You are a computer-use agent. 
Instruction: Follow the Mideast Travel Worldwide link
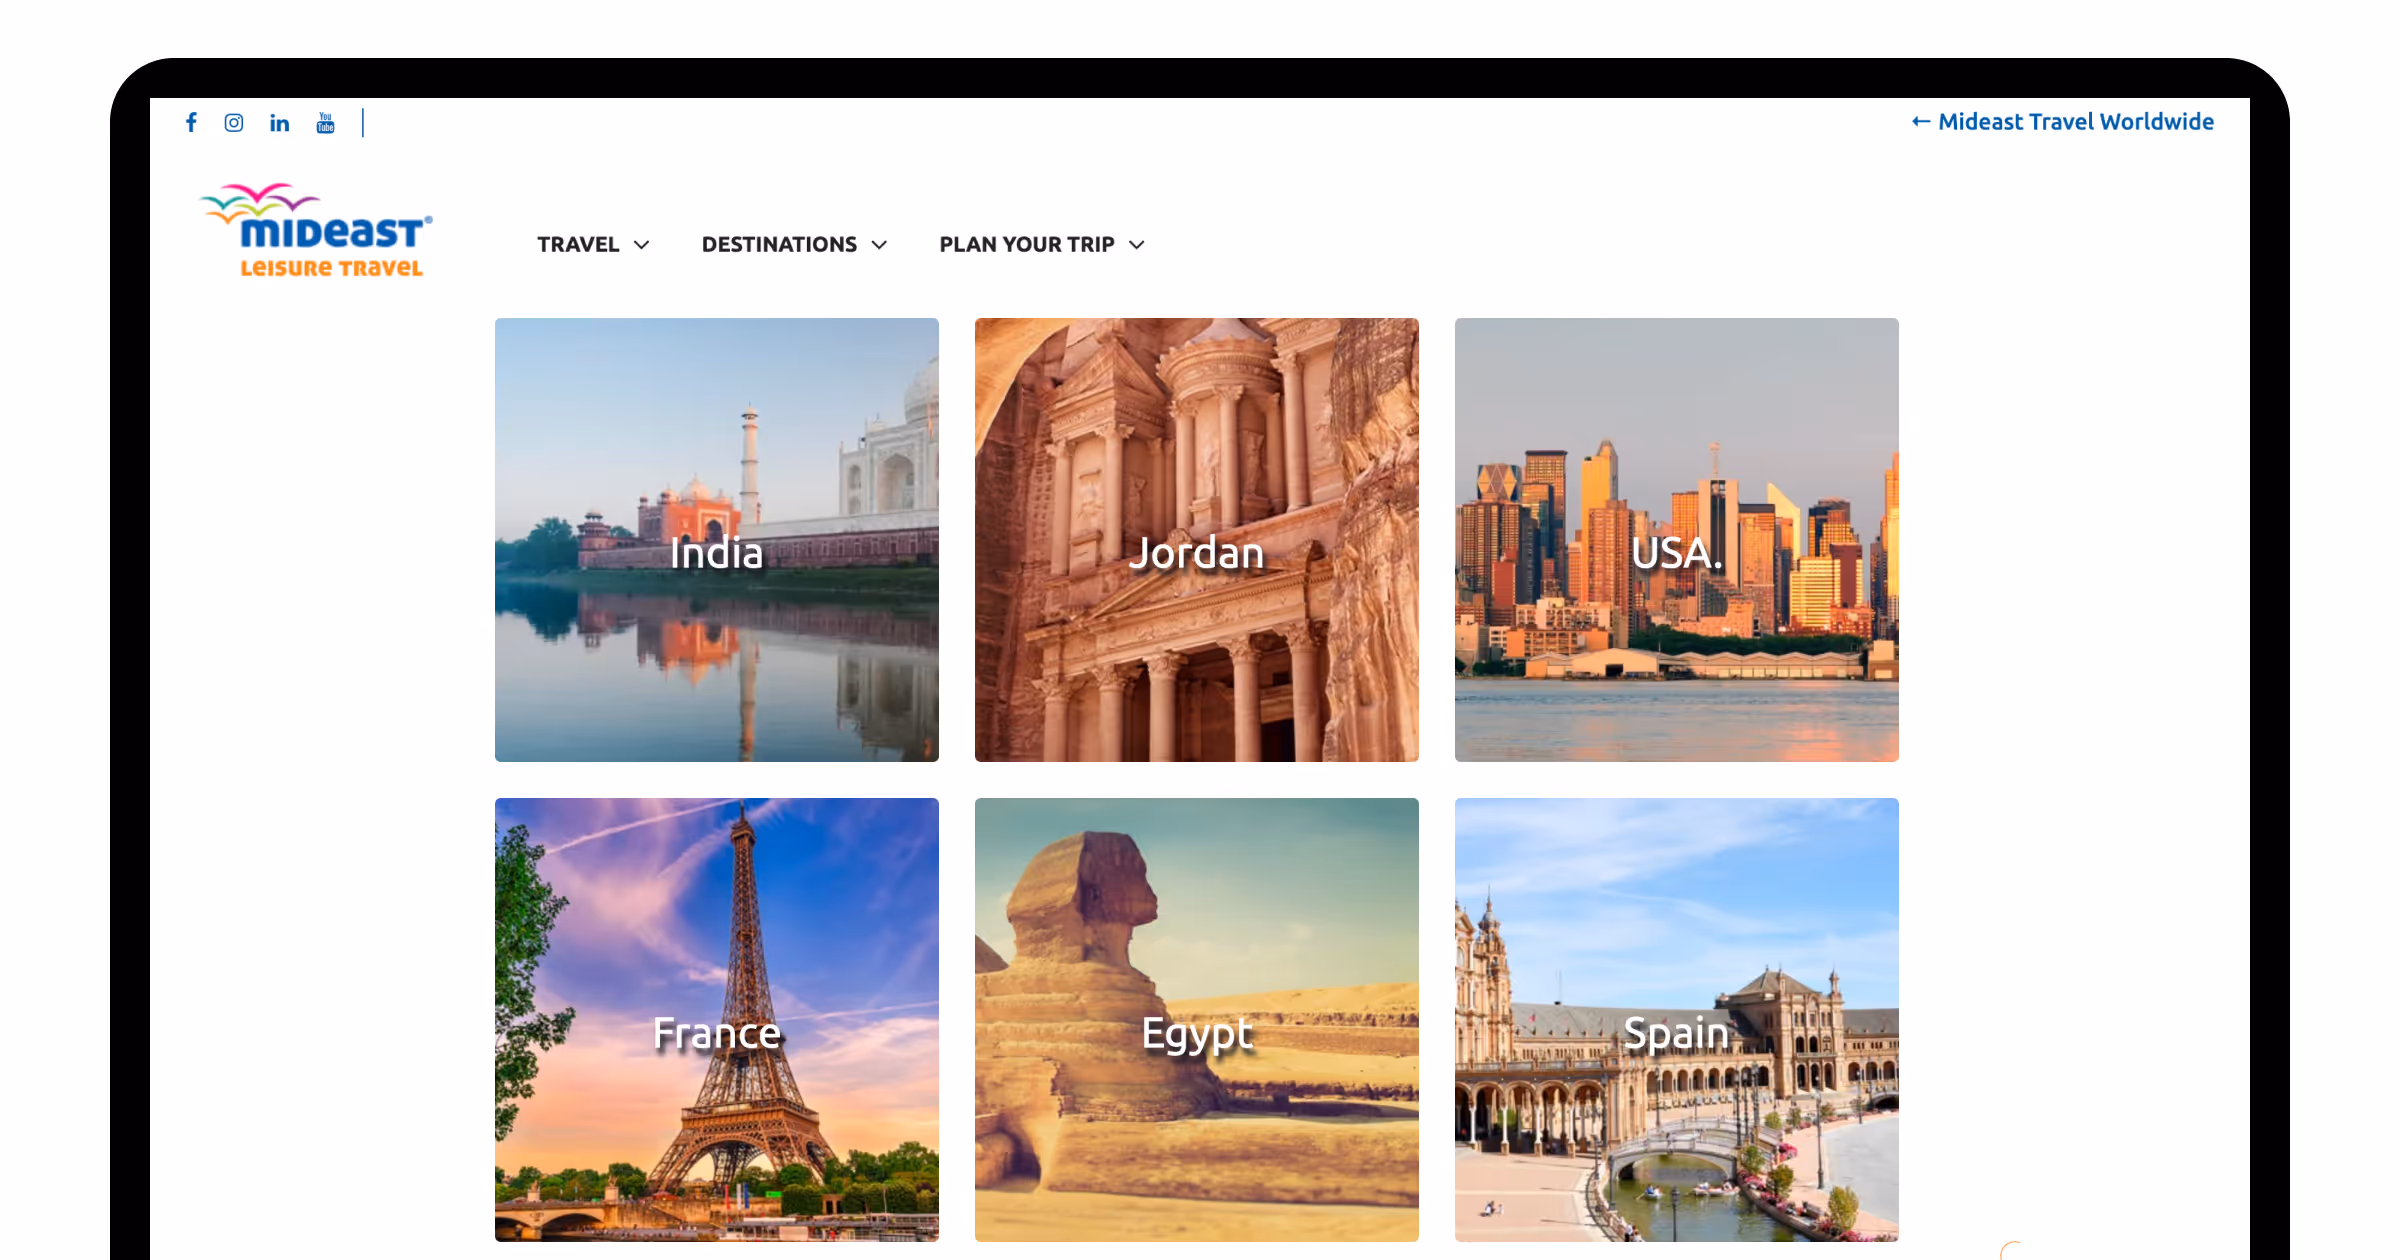pos(2076,122)
